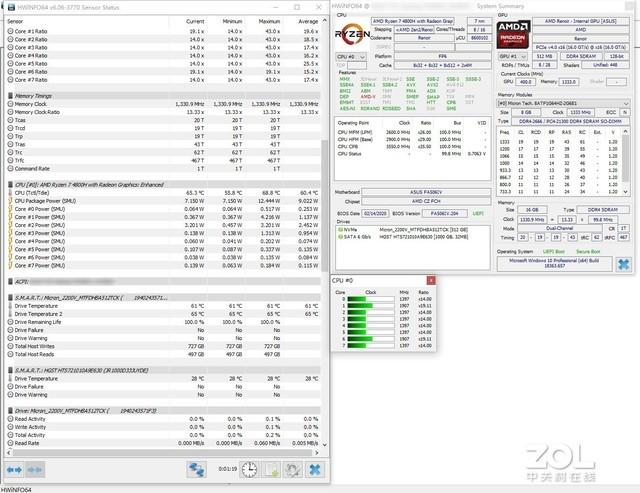The width and height of the screenshot is (640, 493).
Task: Click the Core #1 Ratio sensor icon
Action: point(11,31)
